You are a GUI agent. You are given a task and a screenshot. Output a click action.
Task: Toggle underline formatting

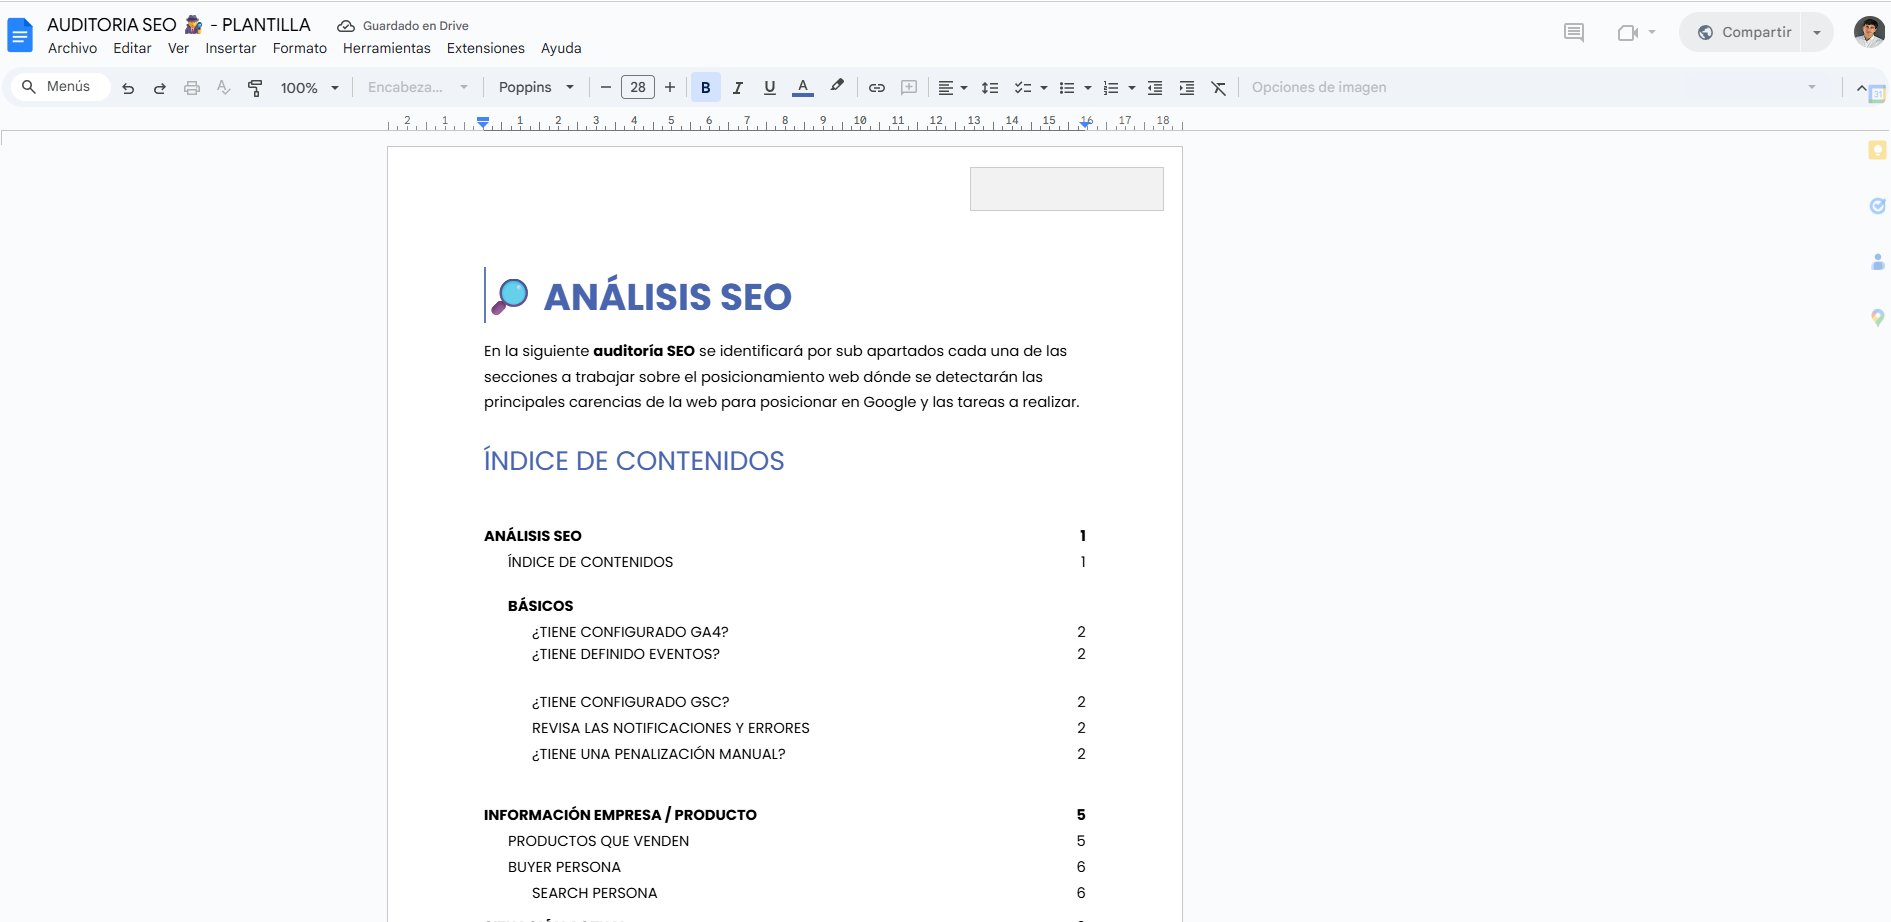pos(769,88)
